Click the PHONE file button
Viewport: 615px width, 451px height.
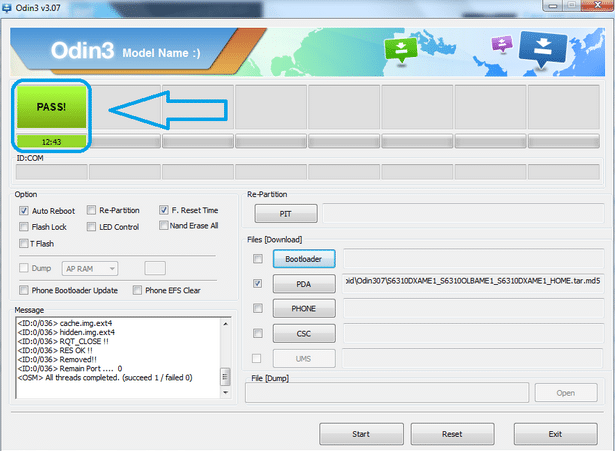(x=304, y=309)
